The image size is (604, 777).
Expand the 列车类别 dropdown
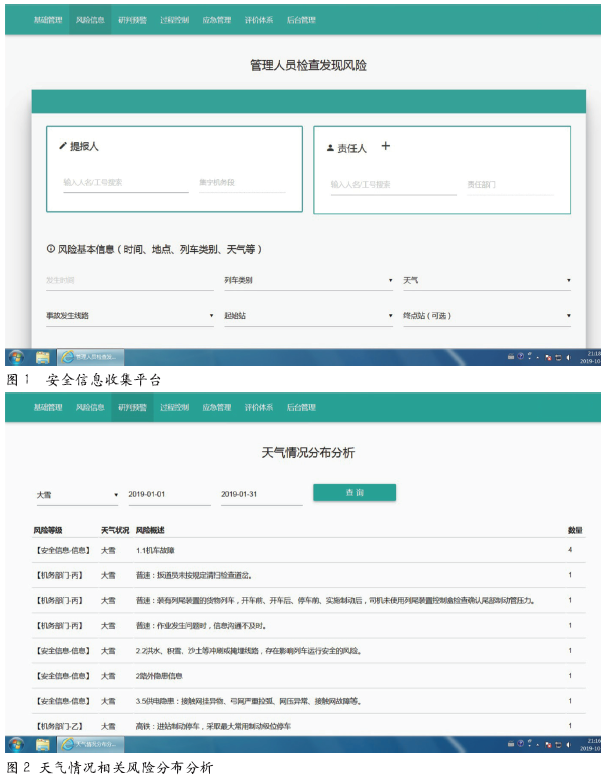click(x=307, y=280)
